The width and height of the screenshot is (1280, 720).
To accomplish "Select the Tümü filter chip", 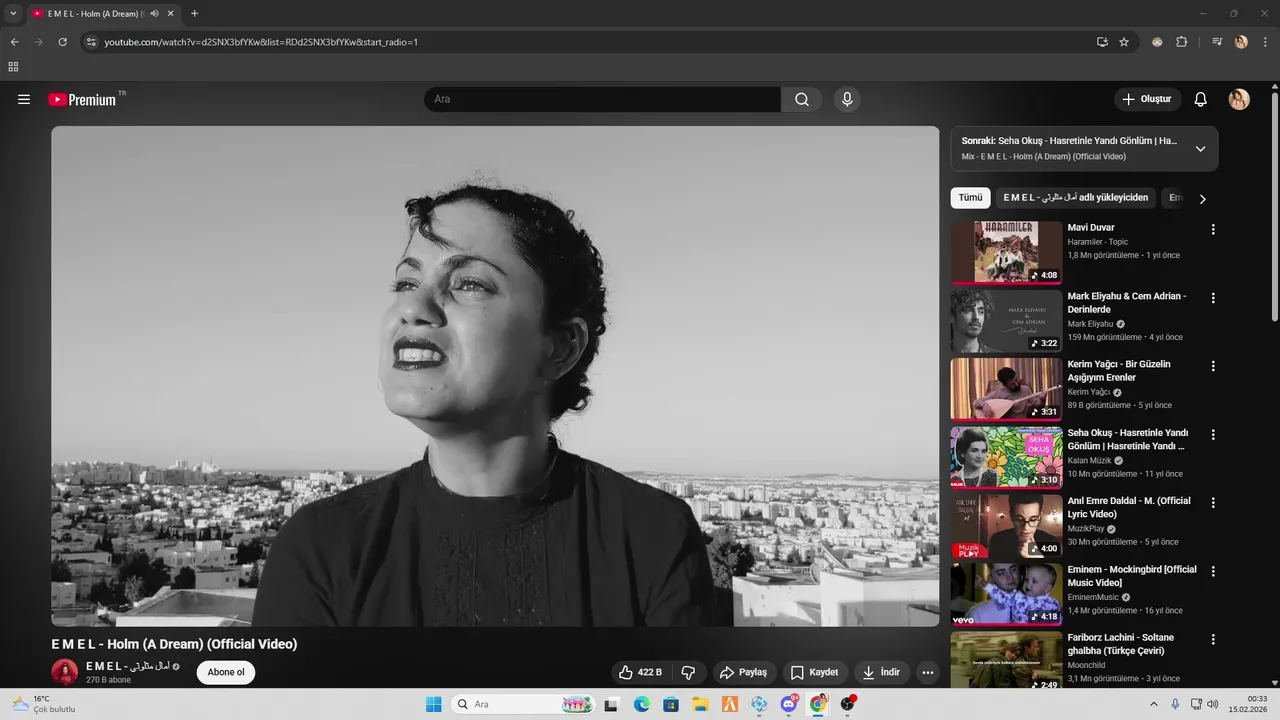I will pyautogui.click(x=970, y=198).
